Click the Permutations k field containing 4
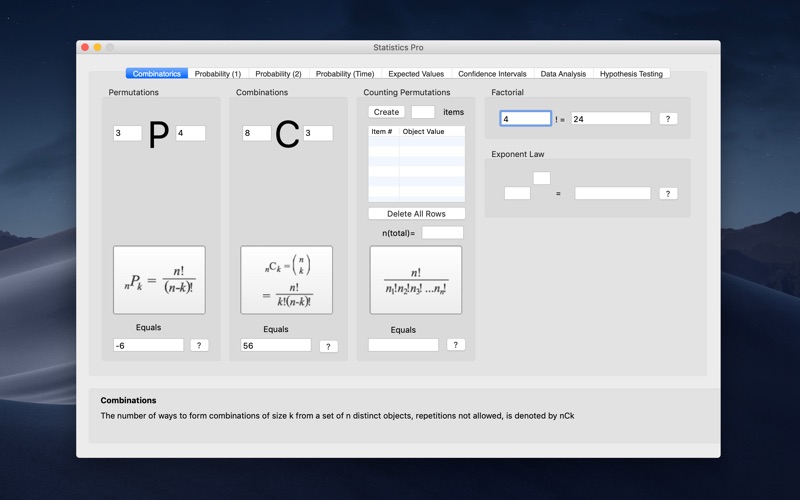800x500 pixels. click(x=190, y=133)
